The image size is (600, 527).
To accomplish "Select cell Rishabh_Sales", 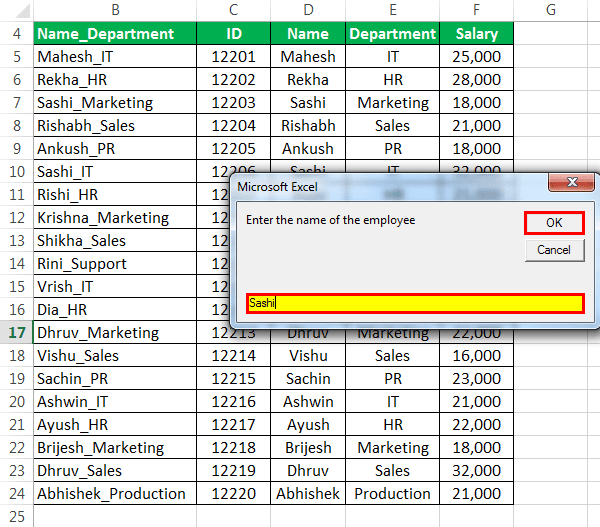I will coord(115,126).
